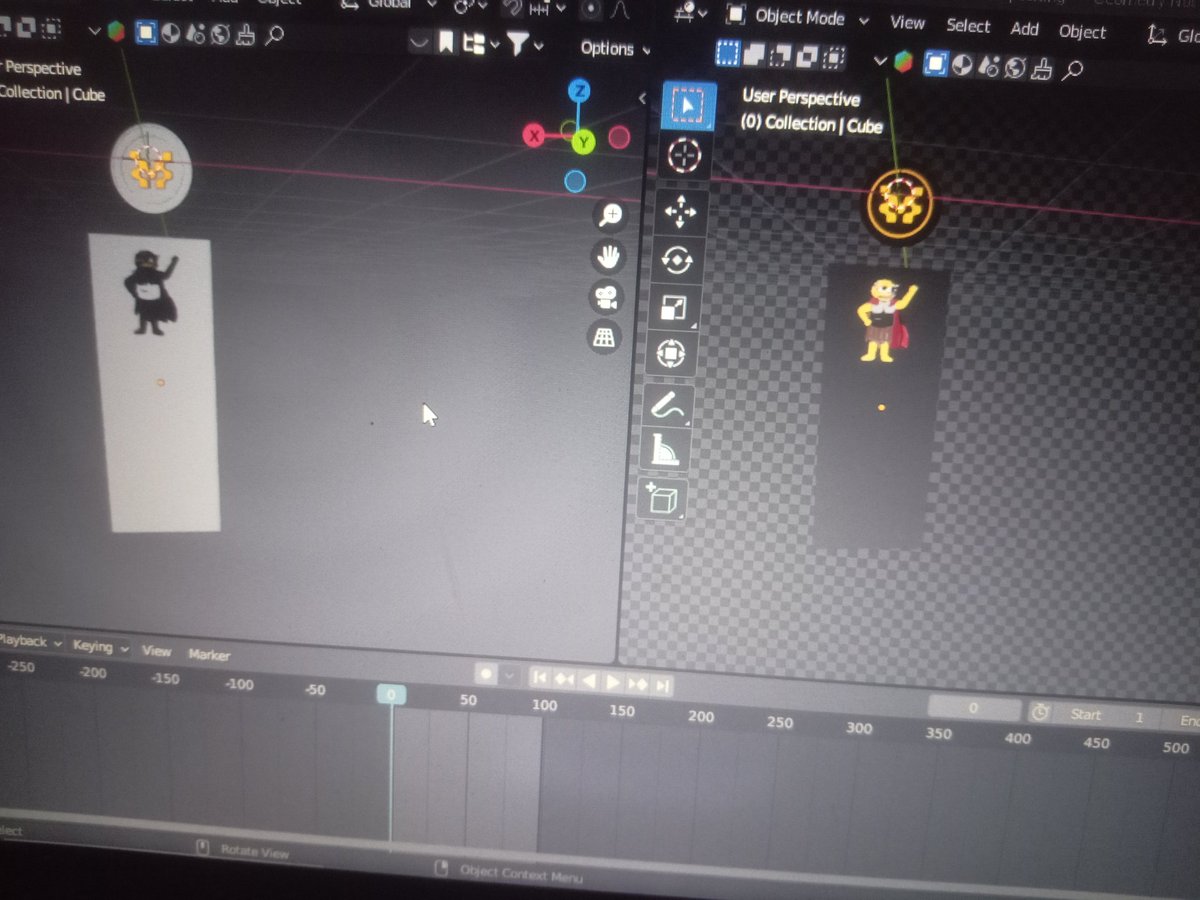Image resolution: width=1200 pixels, height=900 pixels.
Task: Click the colored character image in right viewport
Action: pyautogui.click(x=884, y=322)
